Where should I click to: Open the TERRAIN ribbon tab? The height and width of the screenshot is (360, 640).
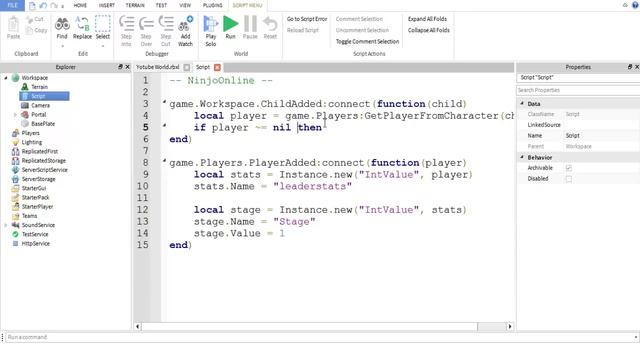click(135, 5)
